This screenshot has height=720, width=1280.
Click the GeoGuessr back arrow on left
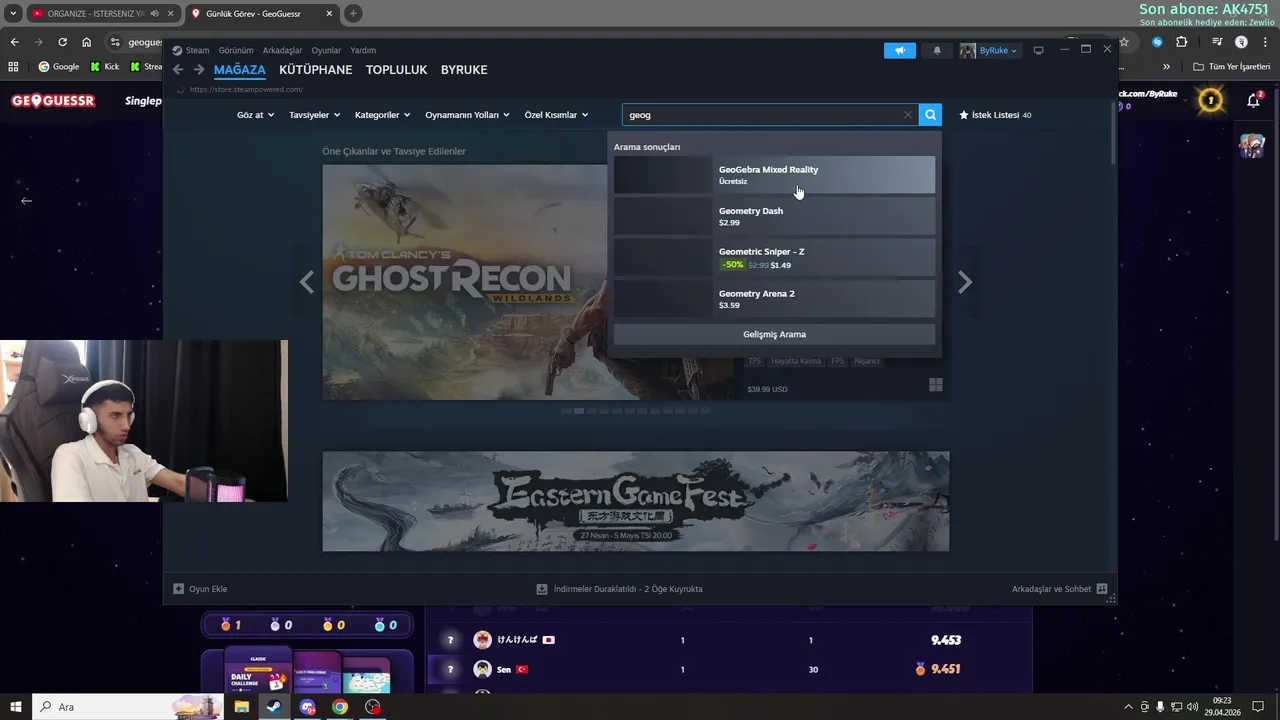pos(26,200)
